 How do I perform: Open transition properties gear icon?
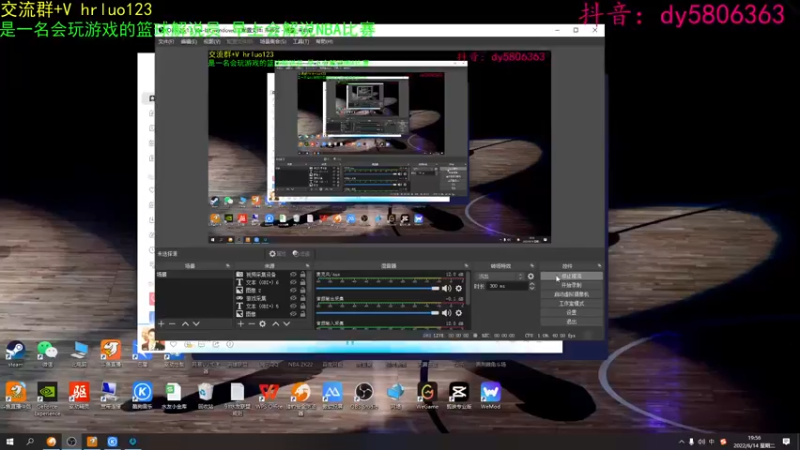pos(531,277)
